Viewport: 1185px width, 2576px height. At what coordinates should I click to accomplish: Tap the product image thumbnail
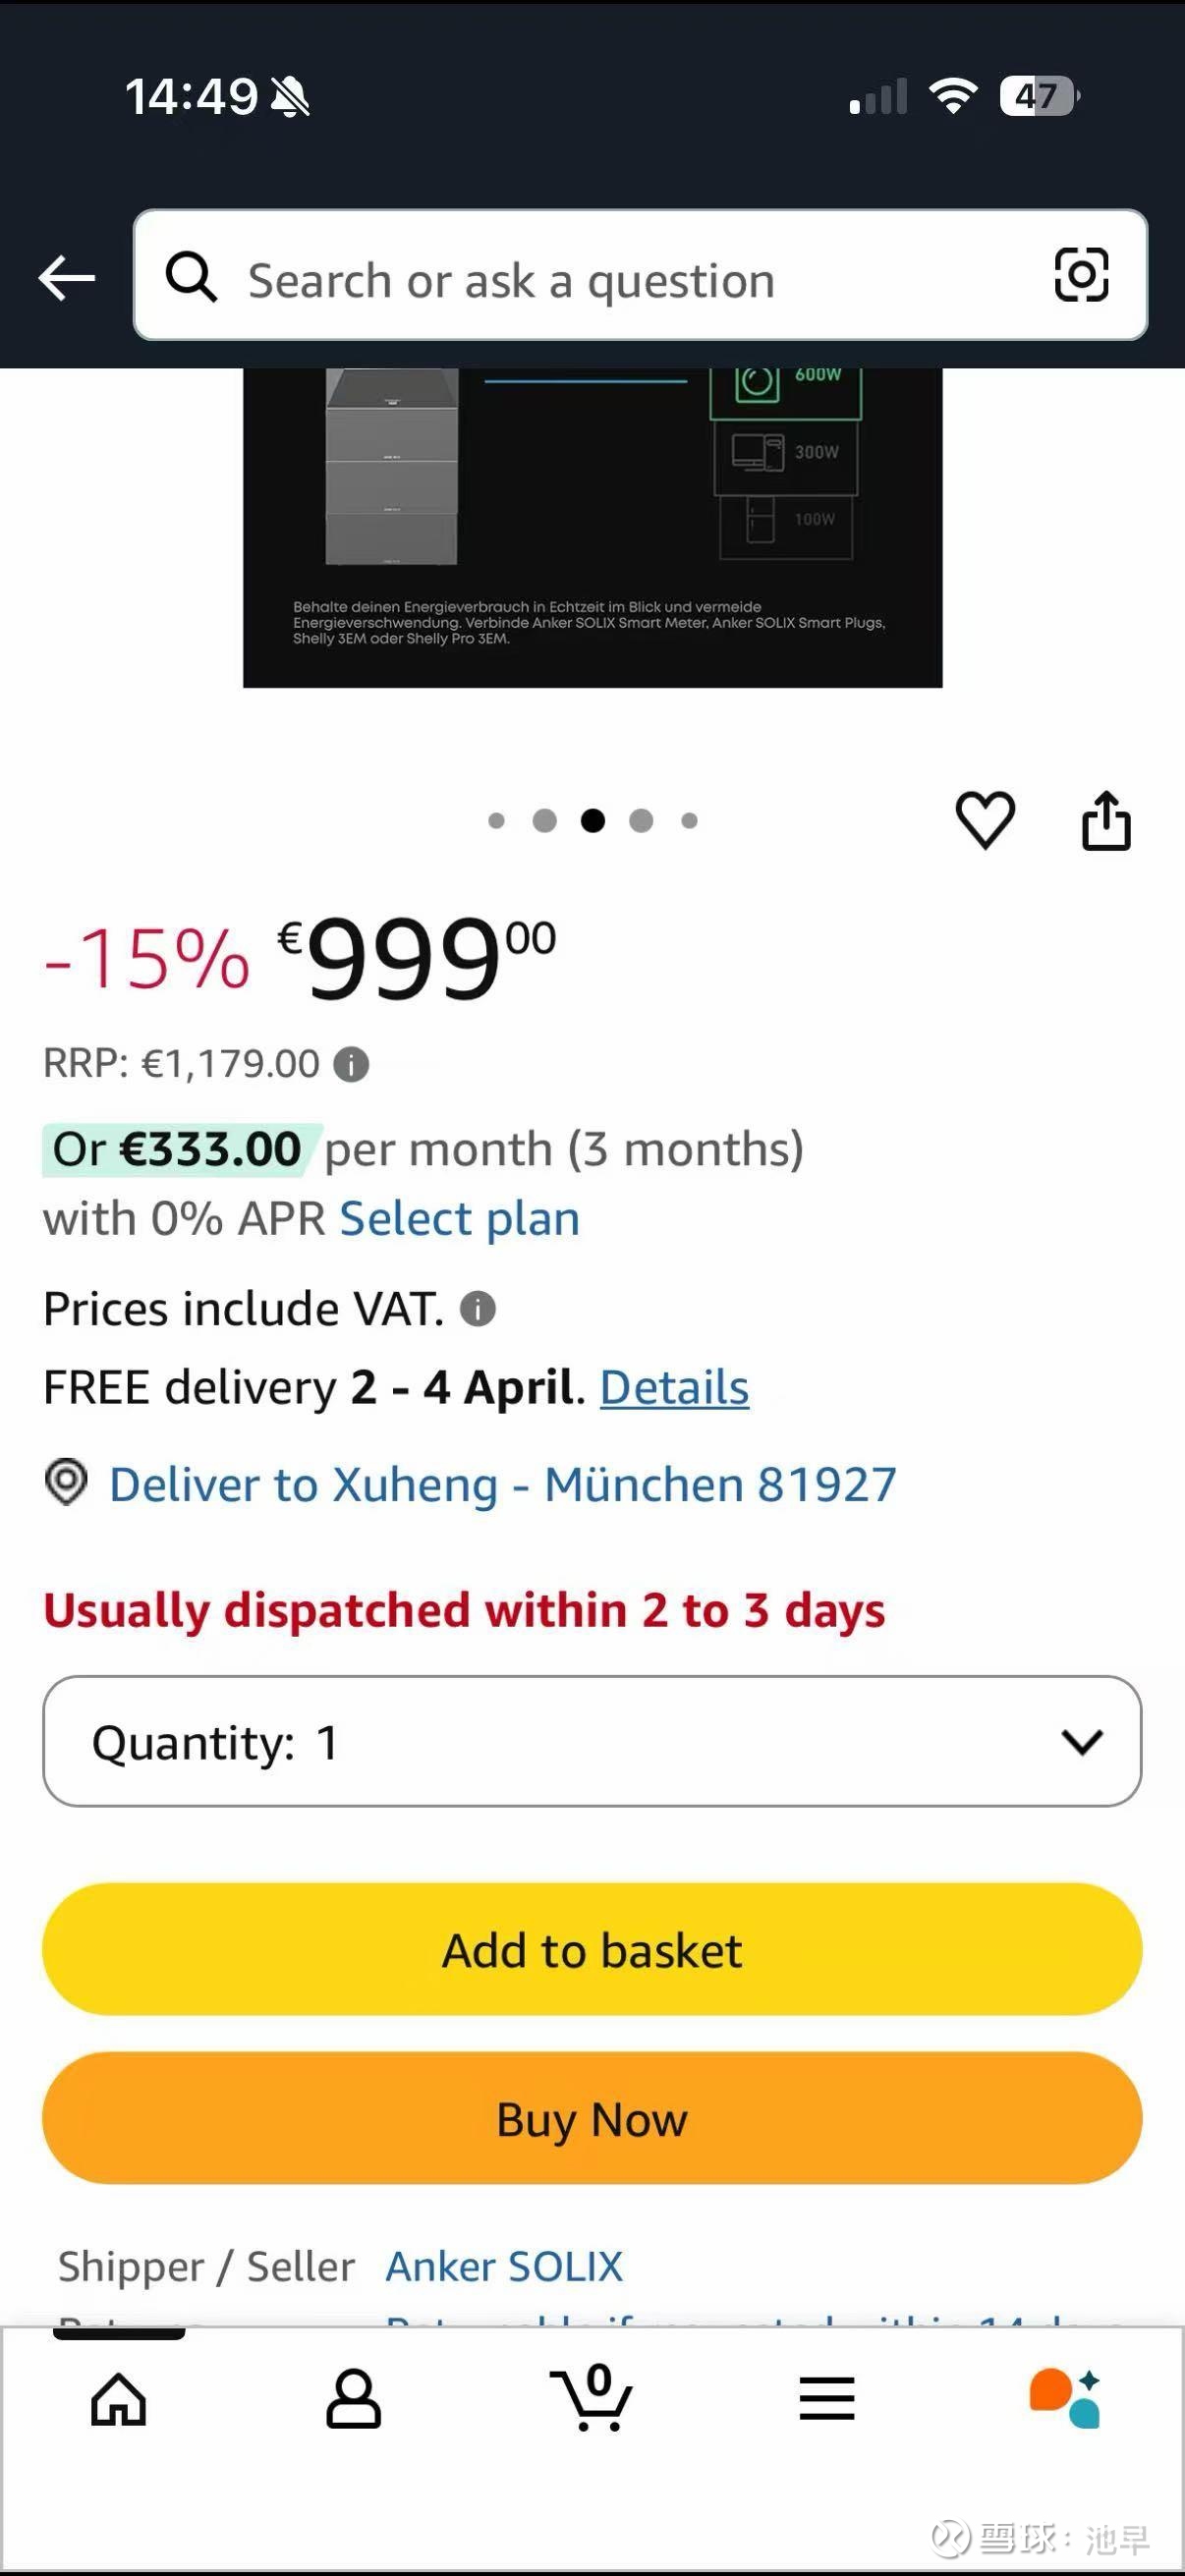(592, 527)
